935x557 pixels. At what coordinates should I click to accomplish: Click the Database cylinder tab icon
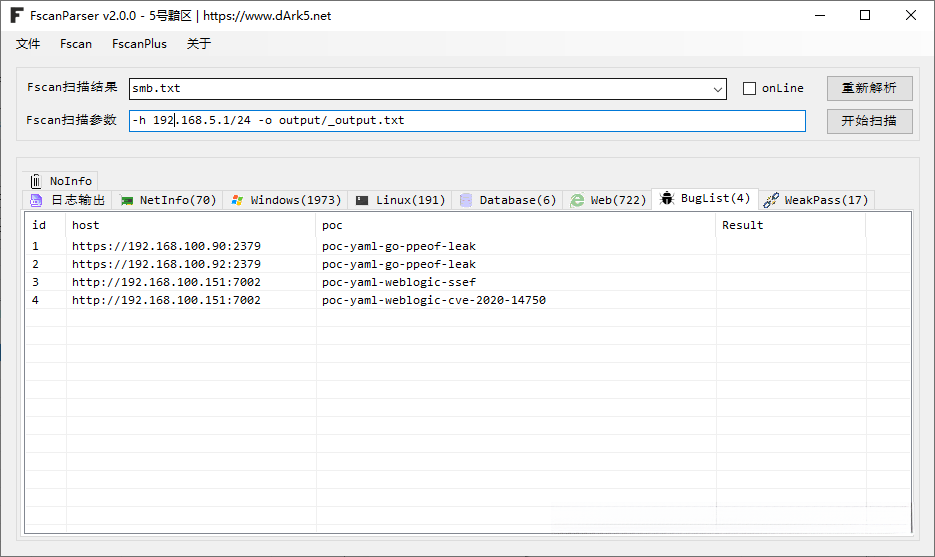pyautogui.click(x=466, y=200)
